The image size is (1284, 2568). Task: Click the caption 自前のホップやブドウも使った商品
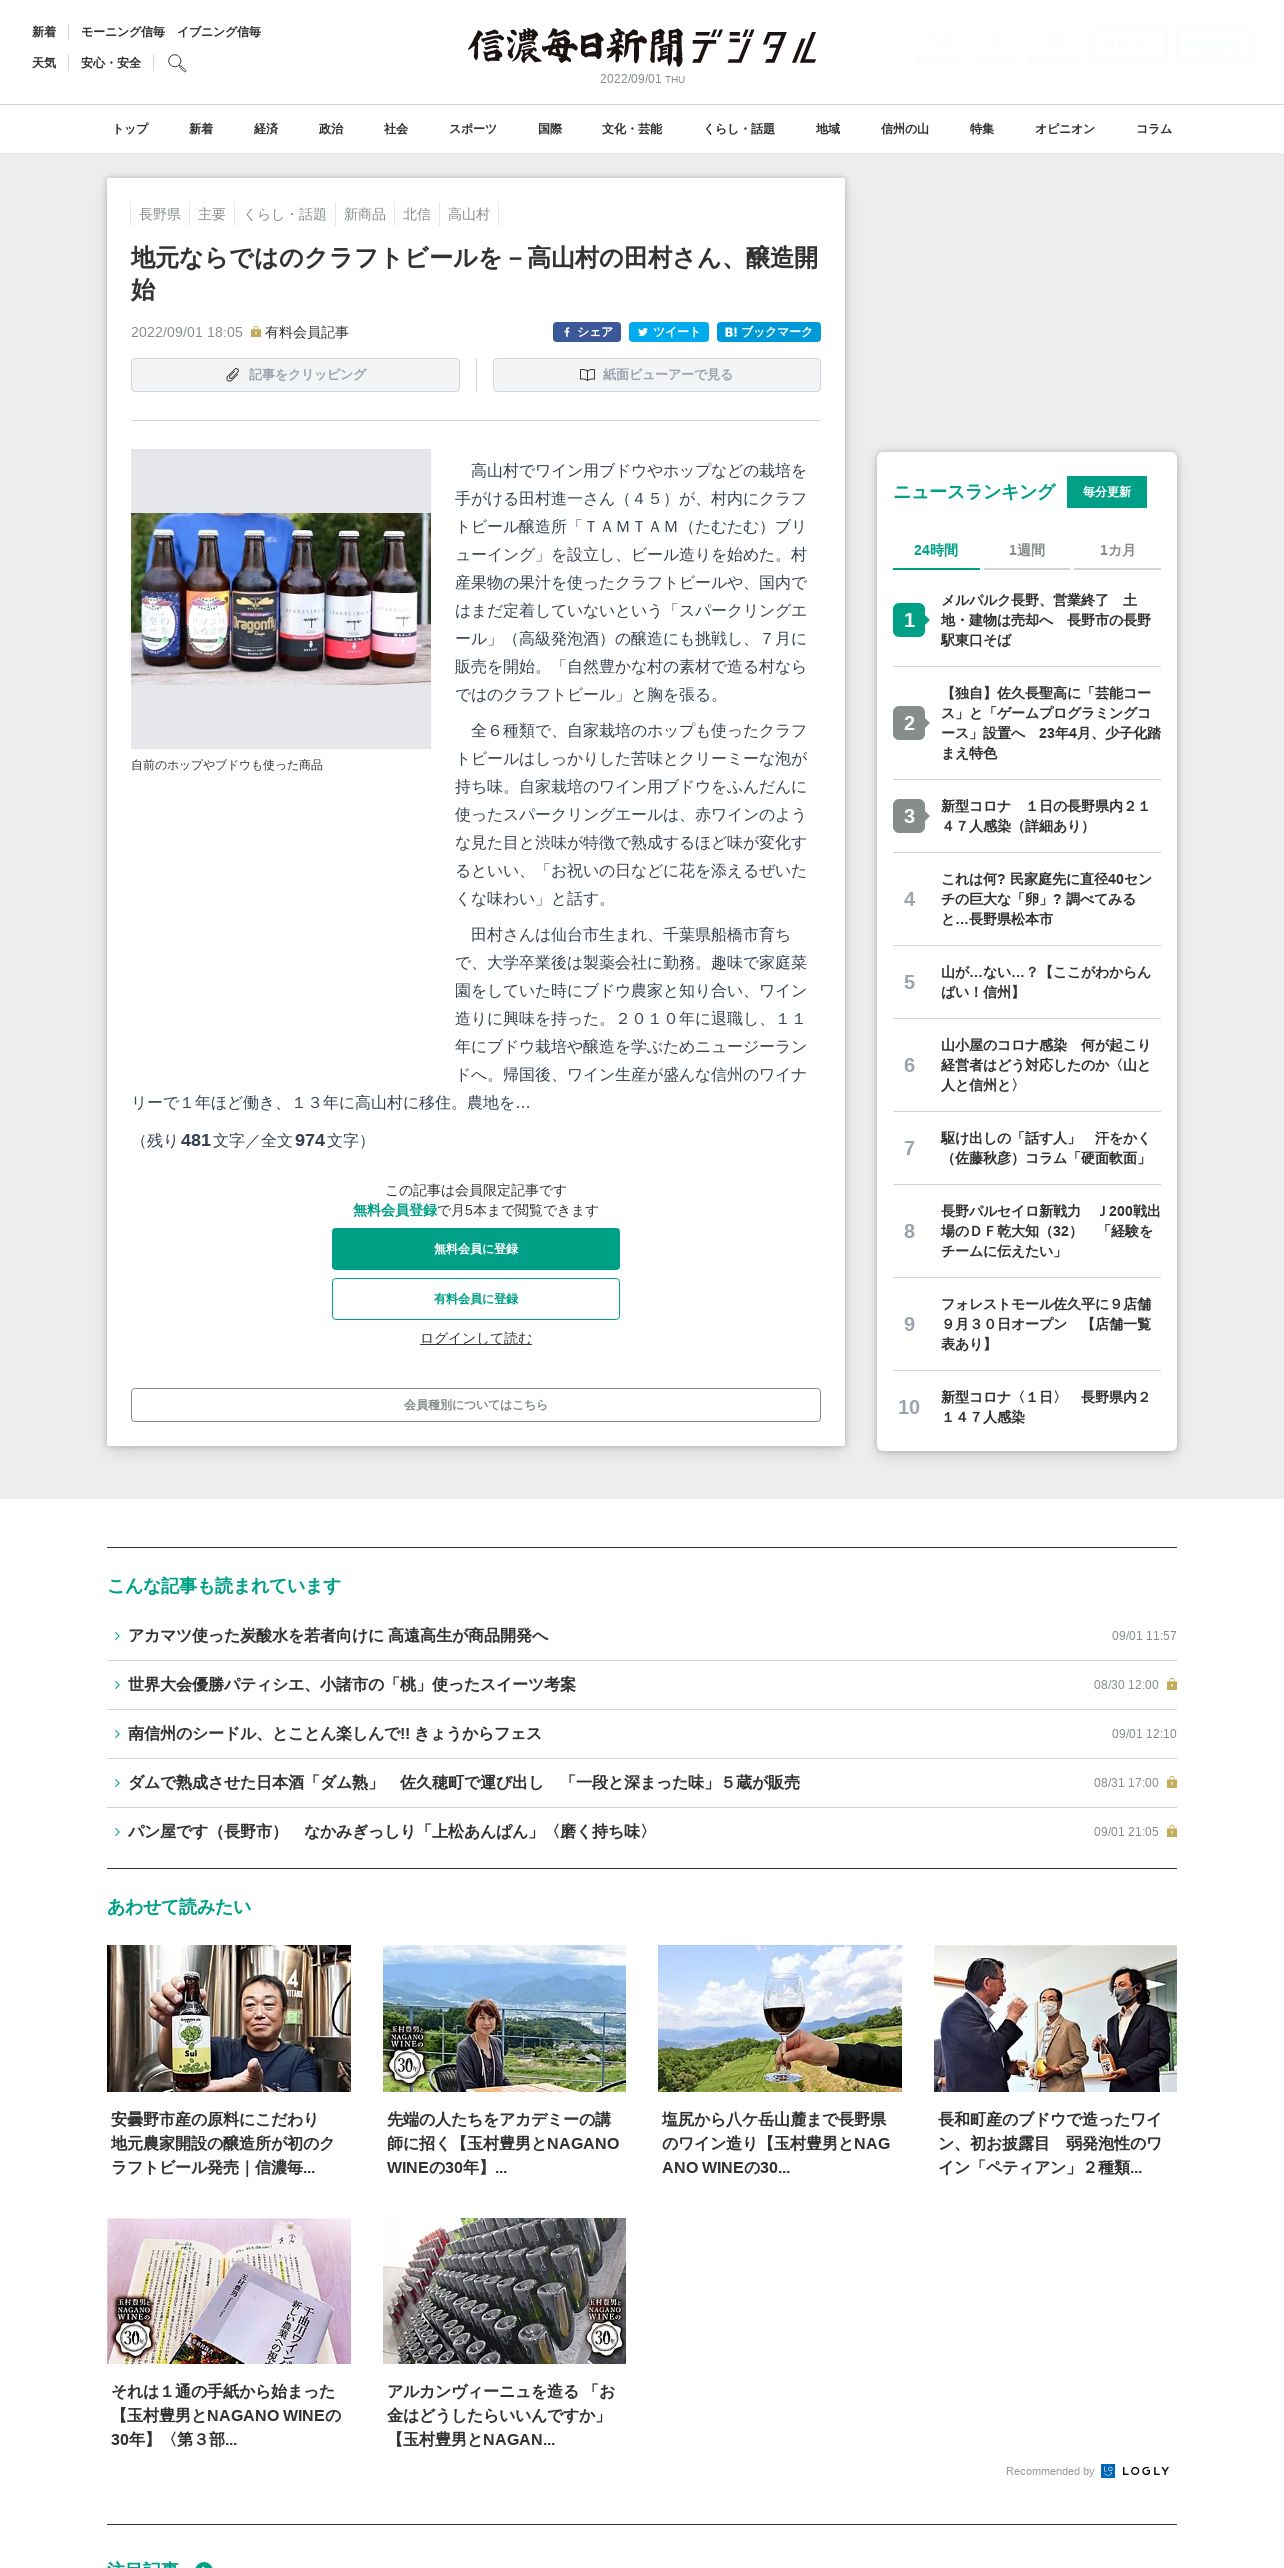(227, 765)
